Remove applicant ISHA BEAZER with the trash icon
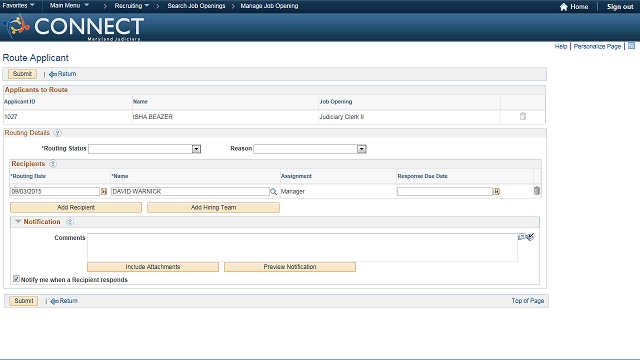Screen dimensions: 640x360 click(x=523, y=116)
